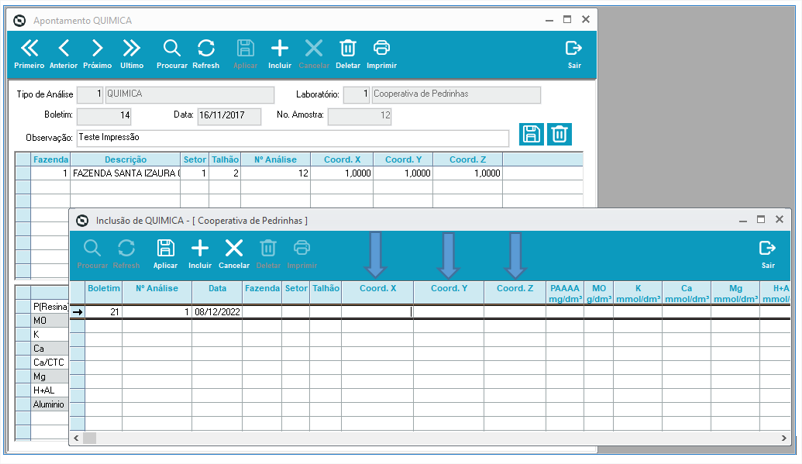
Task: Click Sair exit in Apontamento QUIMICA window
Action: (574, 54)
